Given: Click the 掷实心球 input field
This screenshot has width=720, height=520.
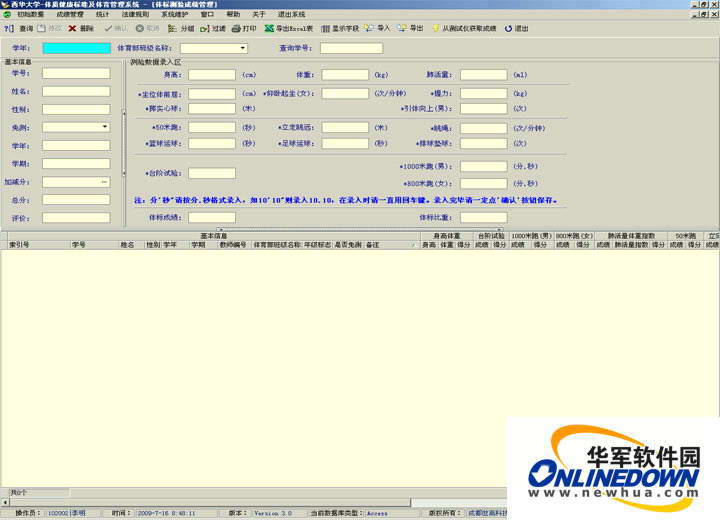Looking at the screenshot, I should (x=212, y=109).
